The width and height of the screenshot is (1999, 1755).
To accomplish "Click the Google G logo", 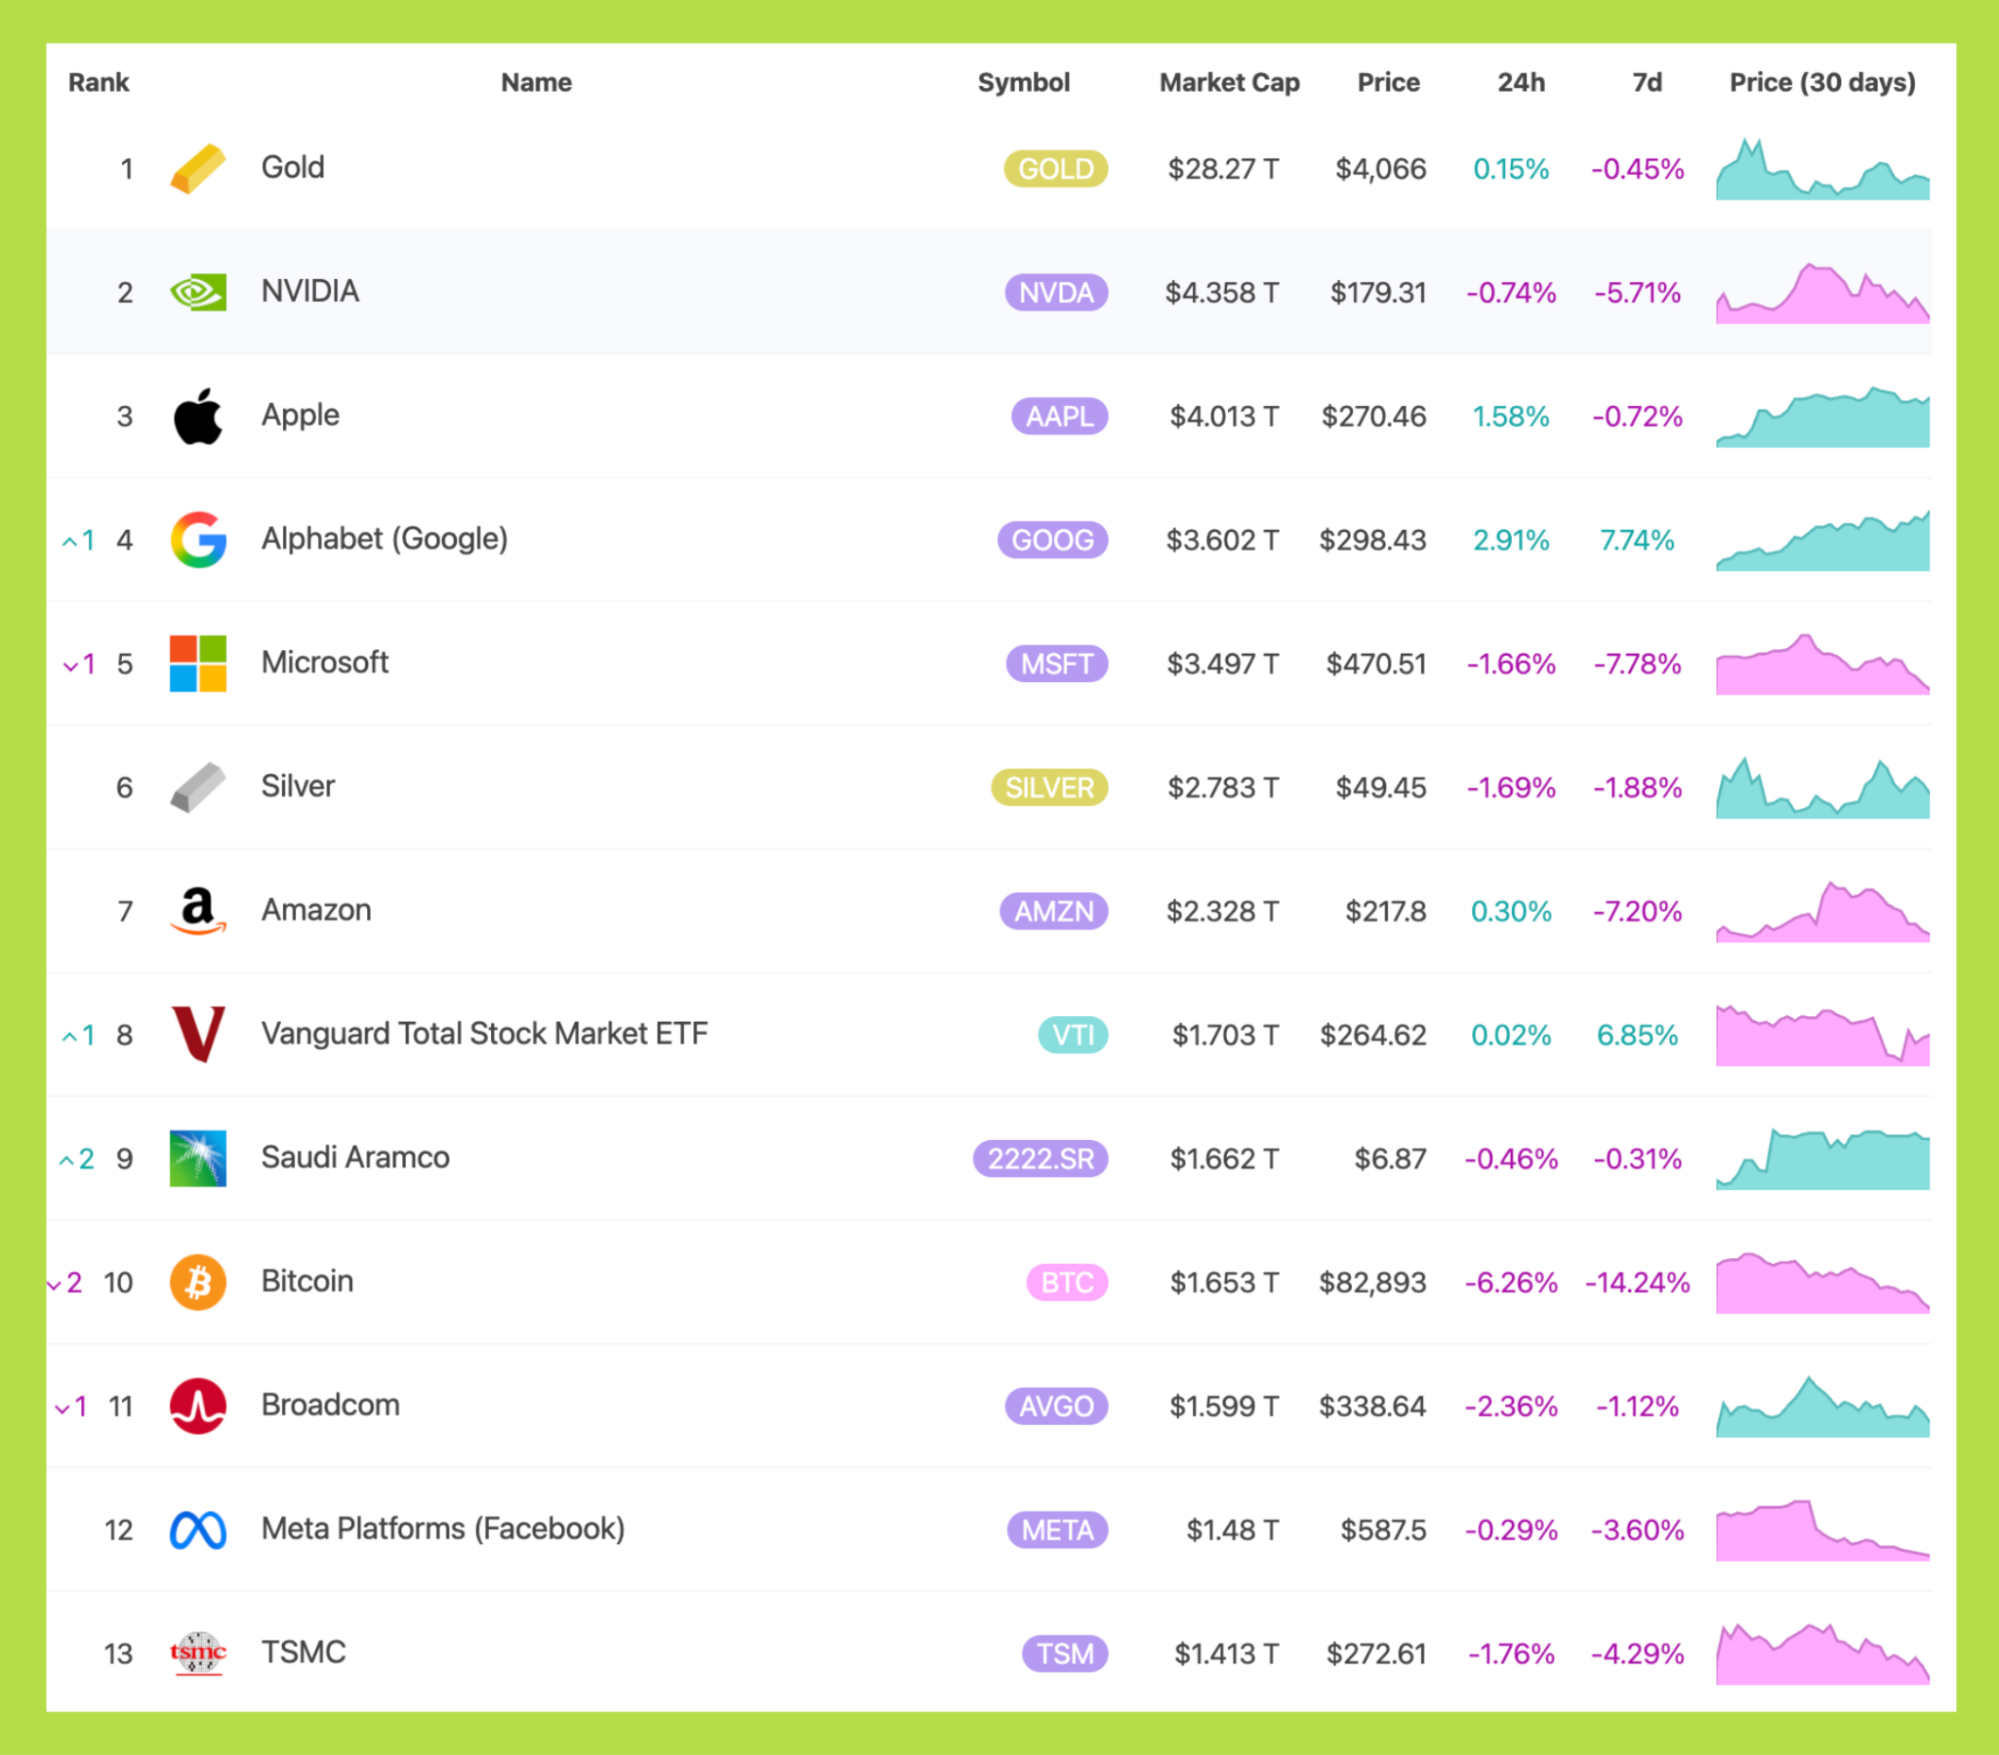I will 198,540.
